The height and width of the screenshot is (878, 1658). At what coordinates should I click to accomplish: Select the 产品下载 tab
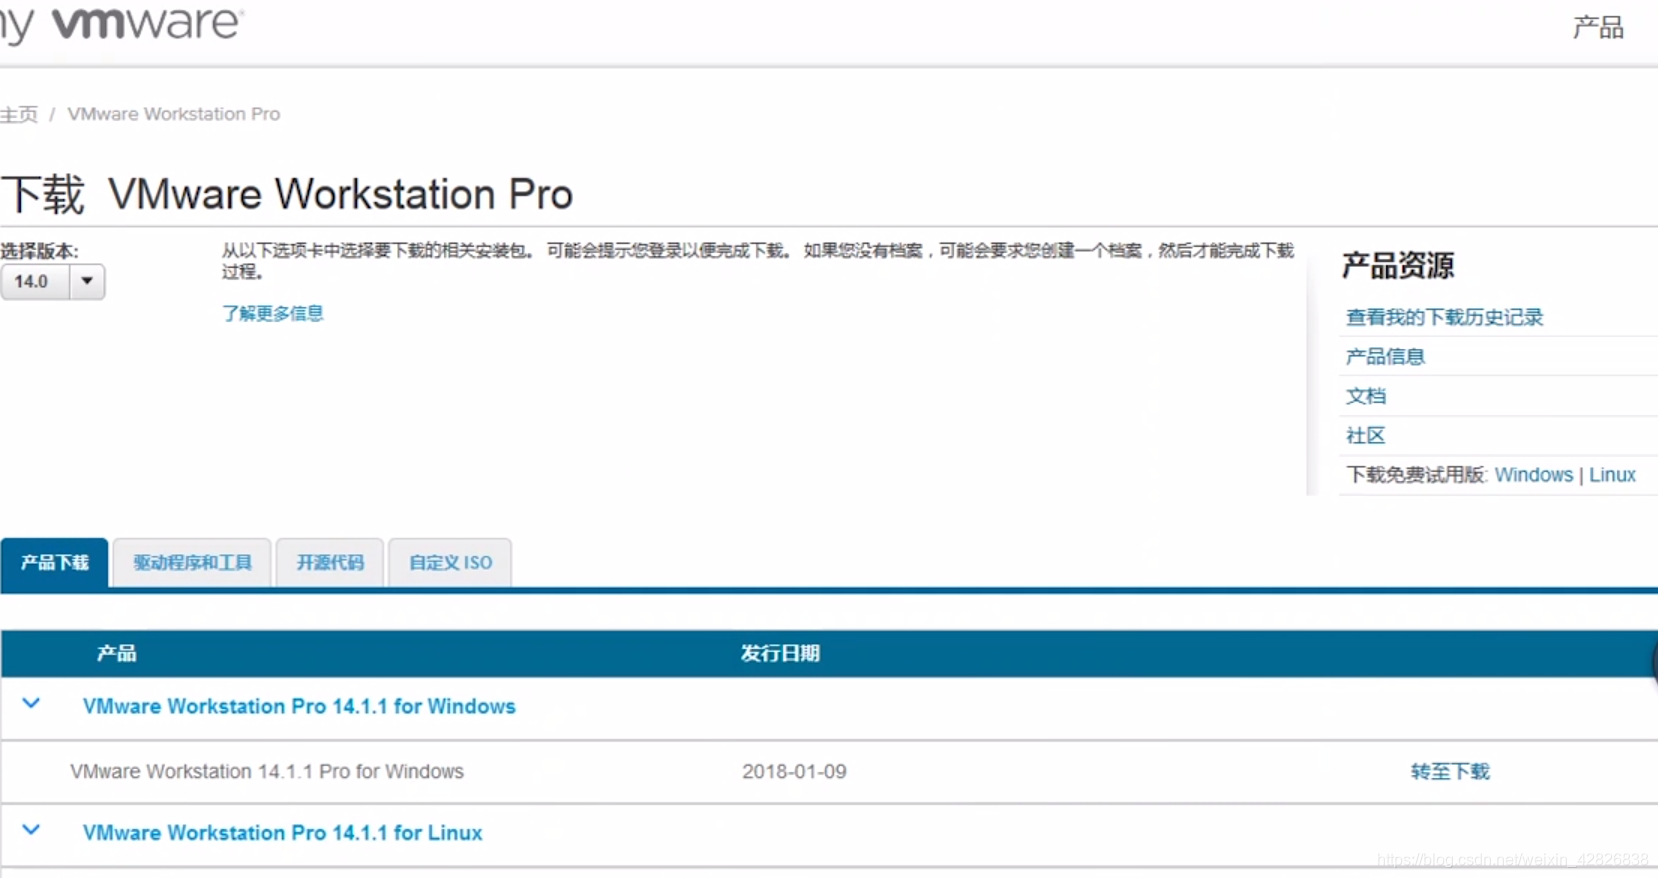point(55,562)
